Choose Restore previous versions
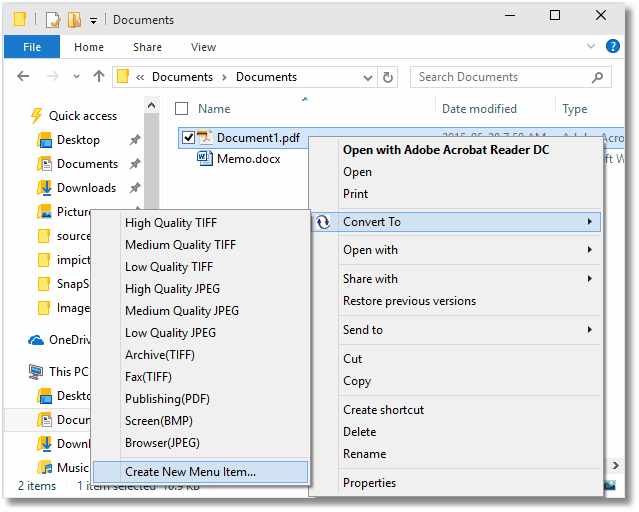The width and height of the screenshot is (639, 512). 409,301
